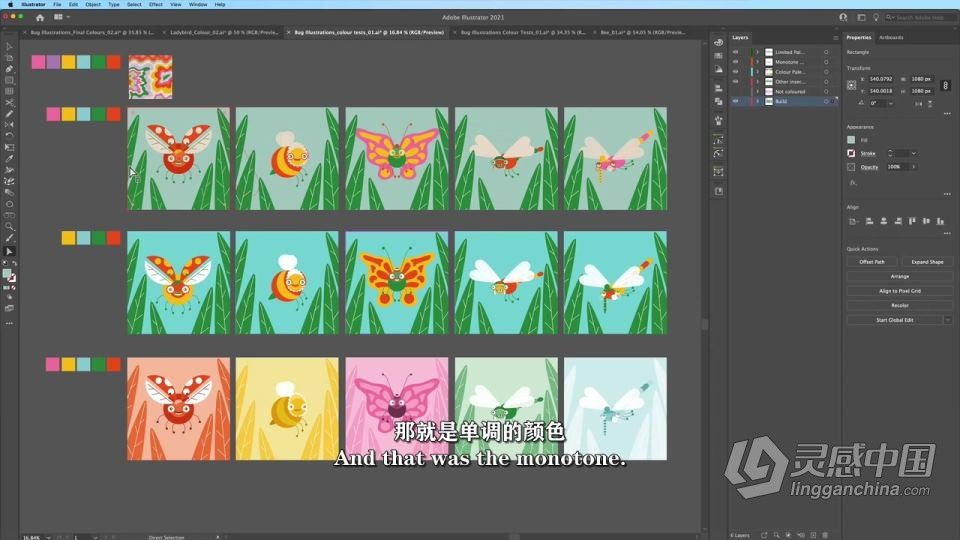Click the vertical align top icon
Screen dimensions: 960x540
pos(912,221)
